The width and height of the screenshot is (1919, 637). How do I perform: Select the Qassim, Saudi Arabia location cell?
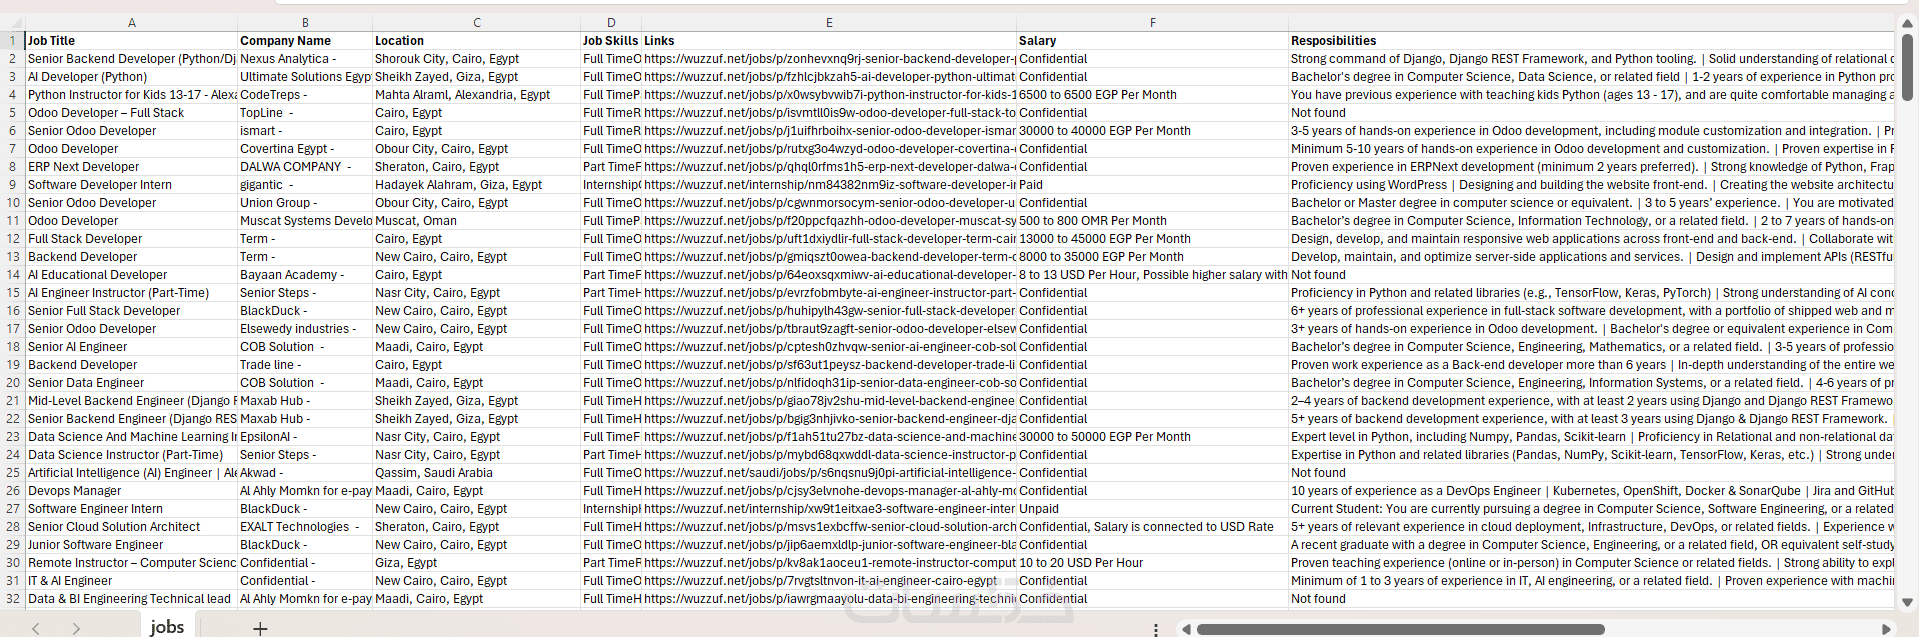(477, 473)
